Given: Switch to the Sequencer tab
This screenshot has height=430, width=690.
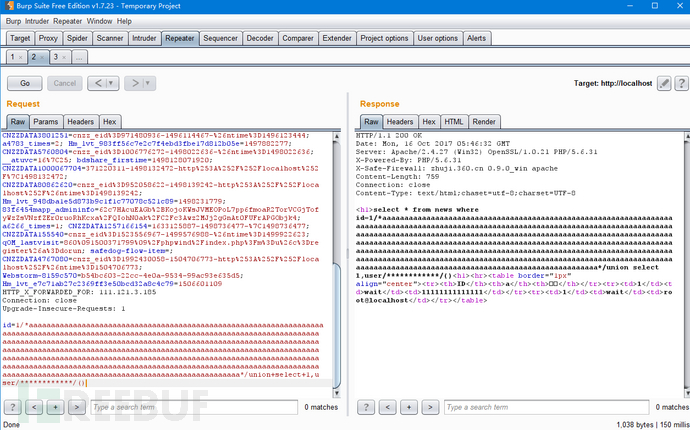Looking at the screenshot, I should click(x=220, y=38).
